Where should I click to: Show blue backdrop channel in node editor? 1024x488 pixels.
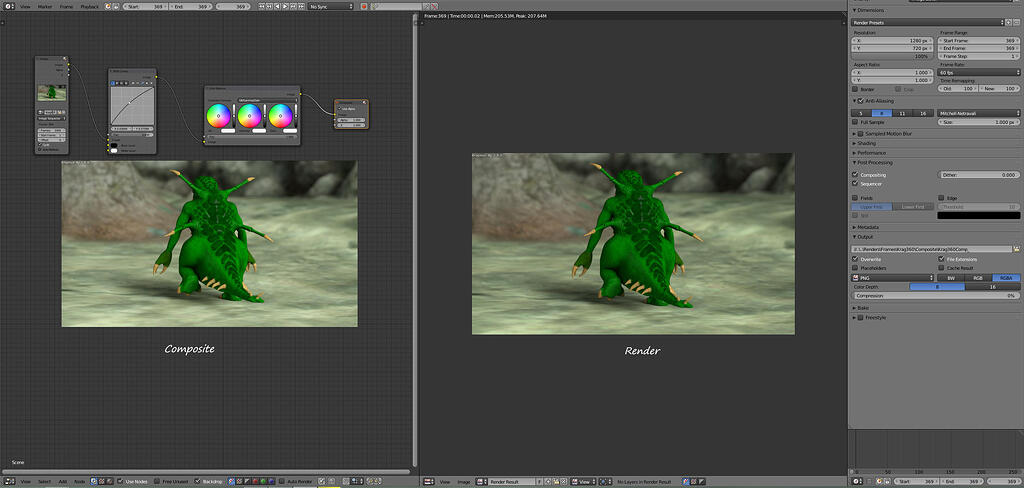[271, 481]
